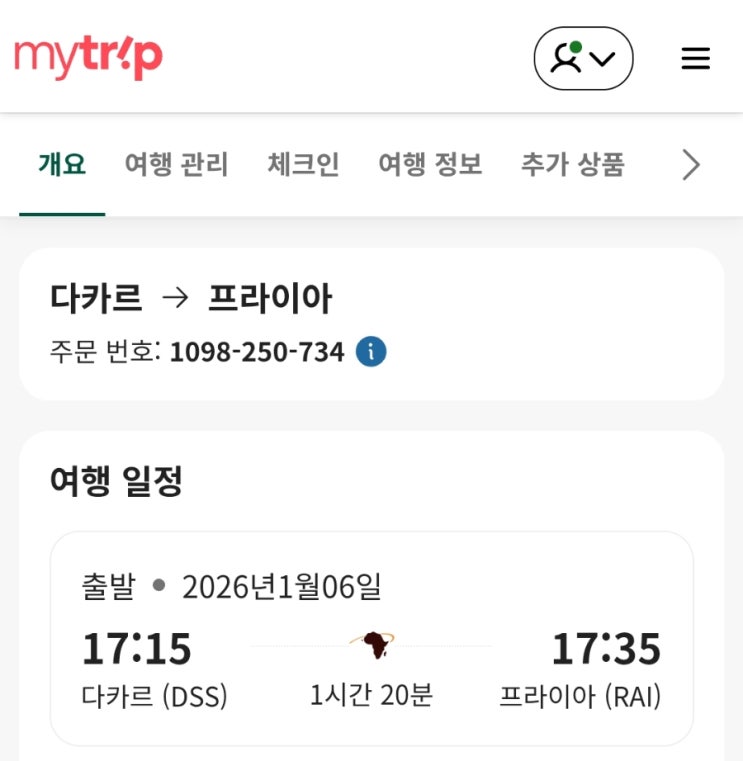Click the mytrip logo
The width and height of the screenshot is (743, 761).
(x=88, y=57)
